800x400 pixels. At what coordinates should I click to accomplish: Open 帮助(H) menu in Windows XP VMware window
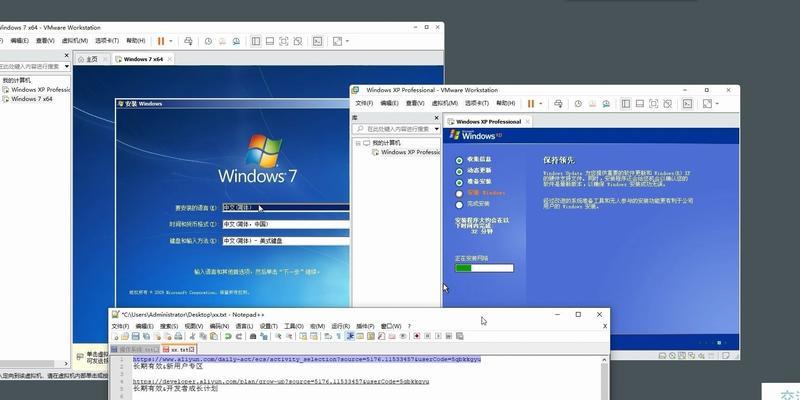coord(505,103)
